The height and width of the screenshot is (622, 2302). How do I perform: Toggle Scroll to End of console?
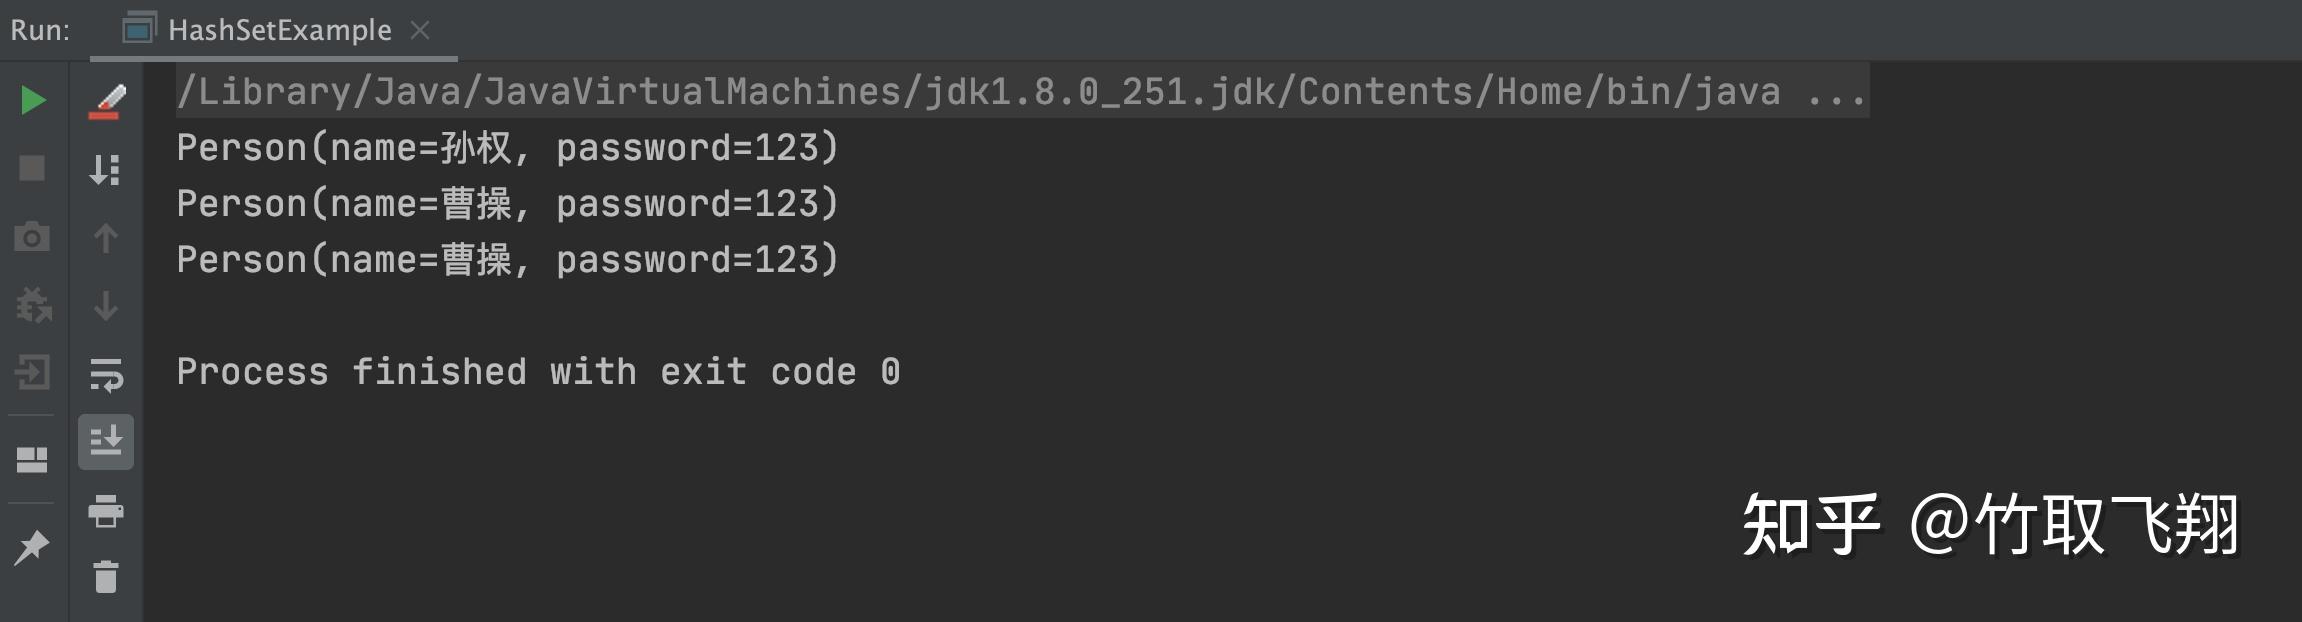point(106,441)
